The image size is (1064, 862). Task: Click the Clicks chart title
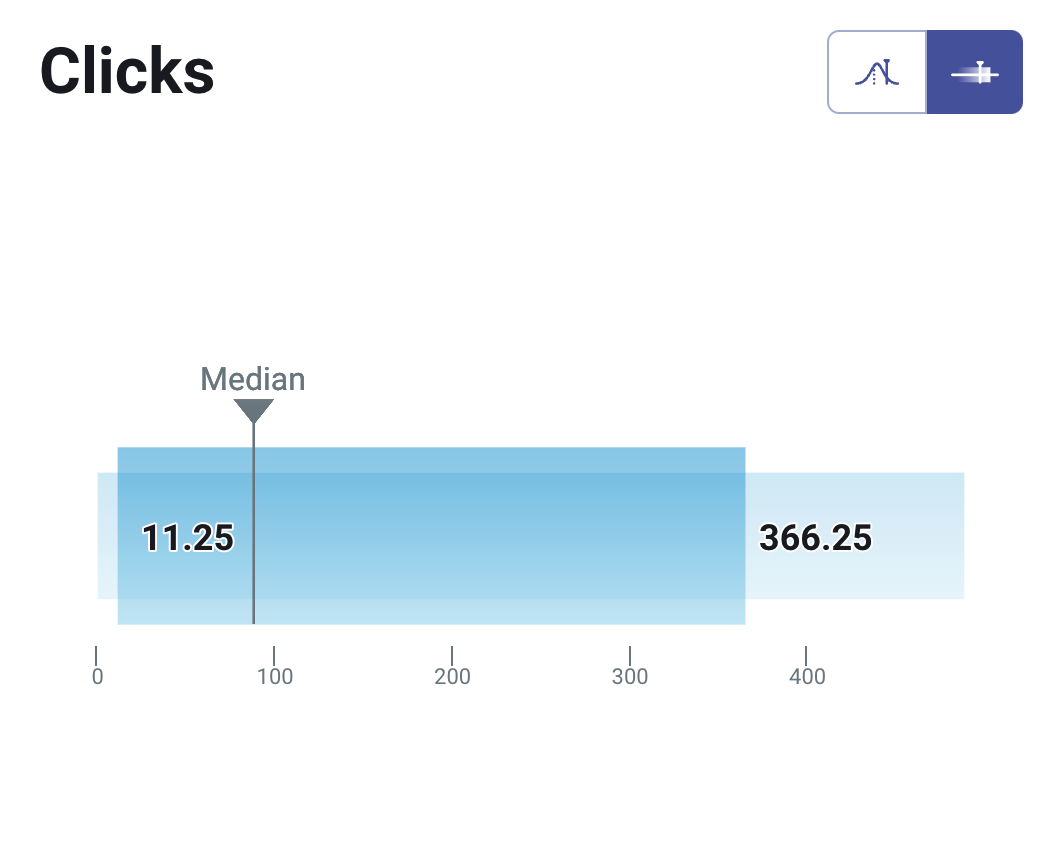click(126, 70)
